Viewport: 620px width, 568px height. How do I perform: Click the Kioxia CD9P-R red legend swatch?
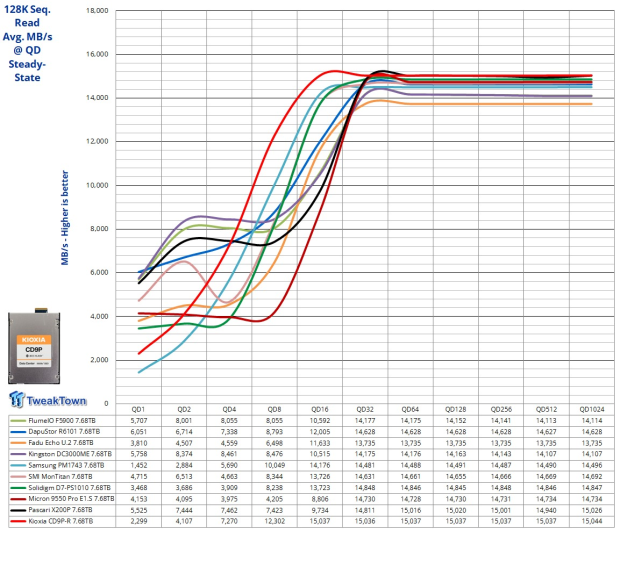[x=18, y=521]
